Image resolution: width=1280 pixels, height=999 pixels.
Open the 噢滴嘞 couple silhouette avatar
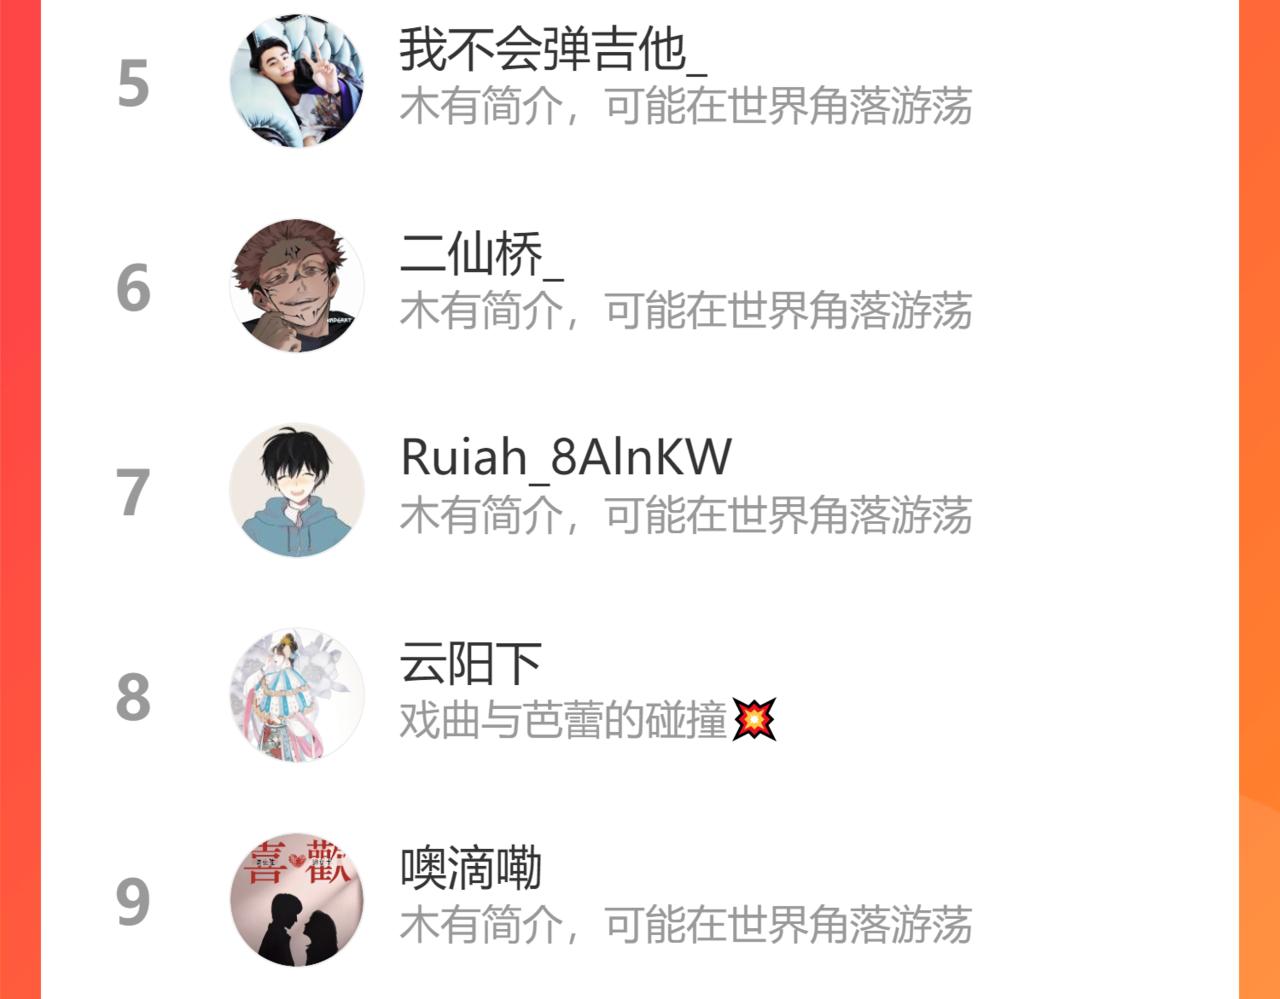pyautogui.click(x=297, y=899)
